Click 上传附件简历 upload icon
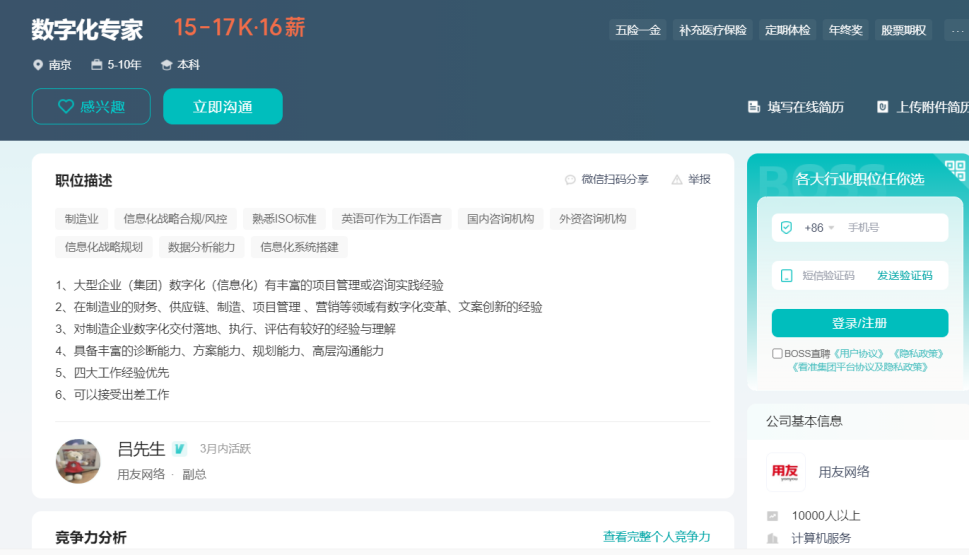The height and width of the screenshot is (555, 969). [x=883, y=107]
